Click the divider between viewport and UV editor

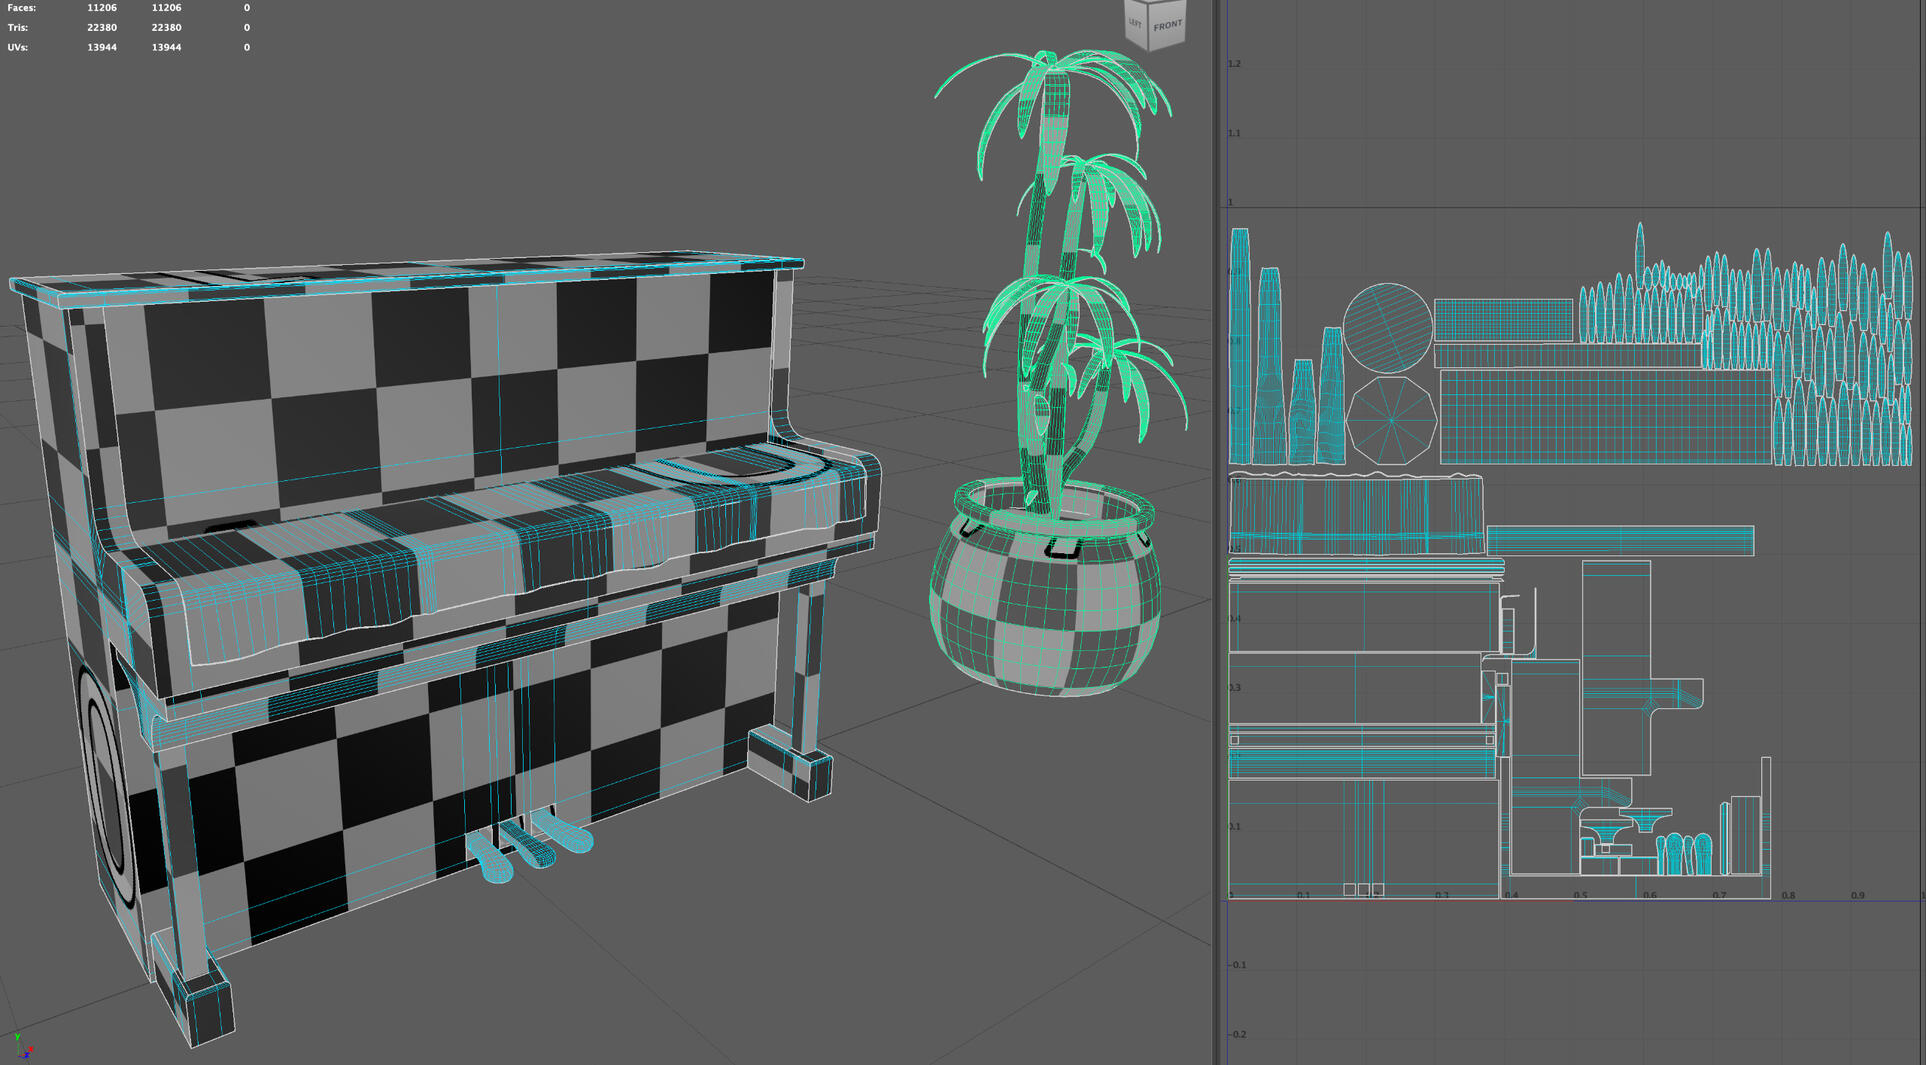1218,500
